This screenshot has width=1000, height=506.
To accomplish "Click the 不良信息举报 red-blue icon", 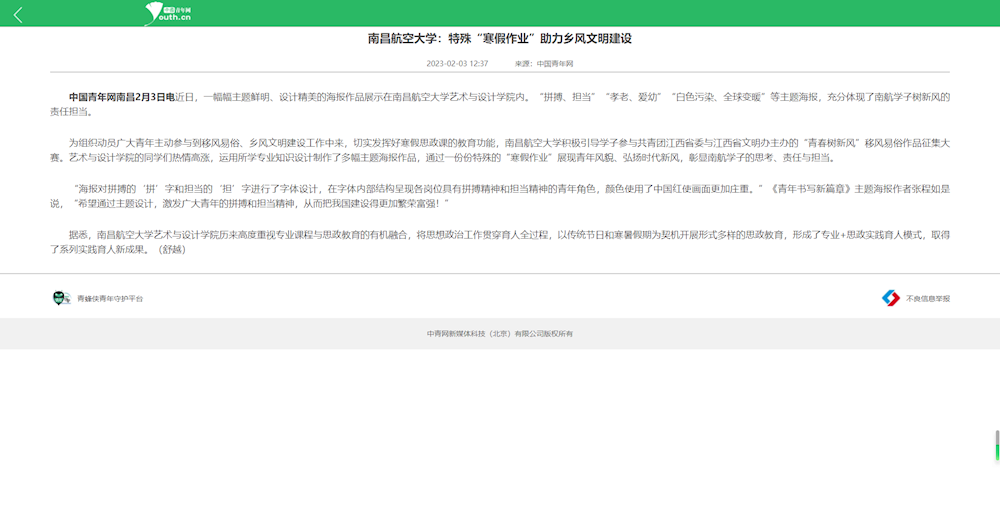I will tap(890, 298).
